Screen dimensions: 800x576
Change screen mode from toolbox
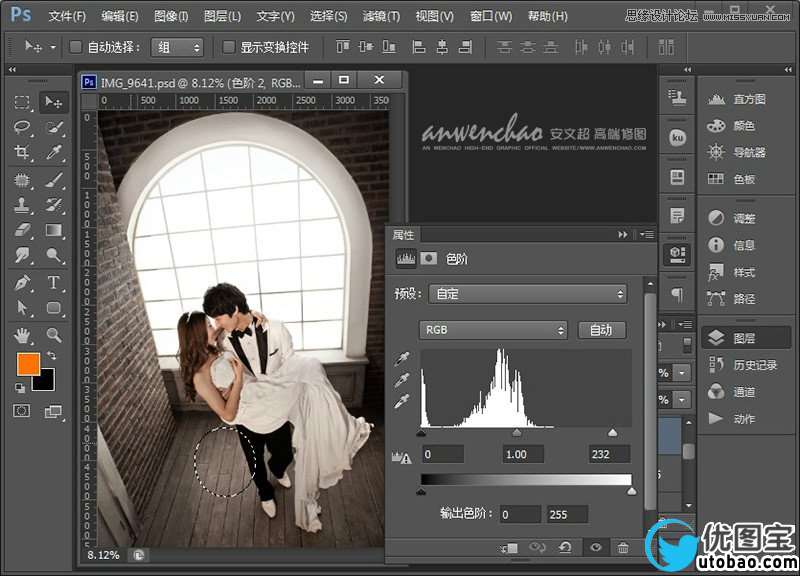[x=53, y=411]
